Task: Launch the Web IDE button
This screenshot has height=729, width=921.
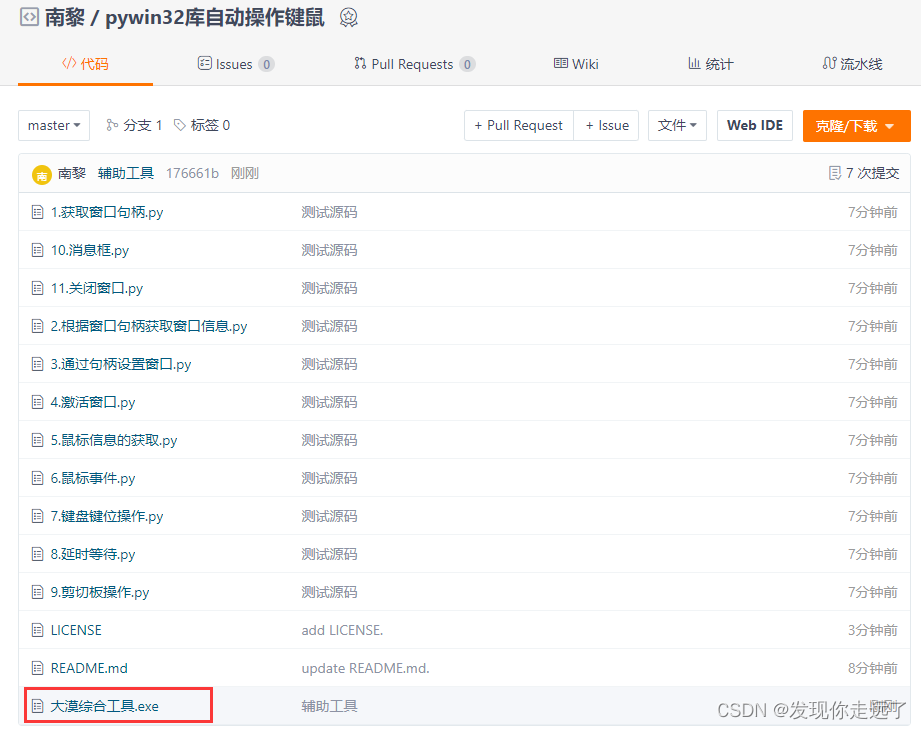Action: click(x=755, y=125)
